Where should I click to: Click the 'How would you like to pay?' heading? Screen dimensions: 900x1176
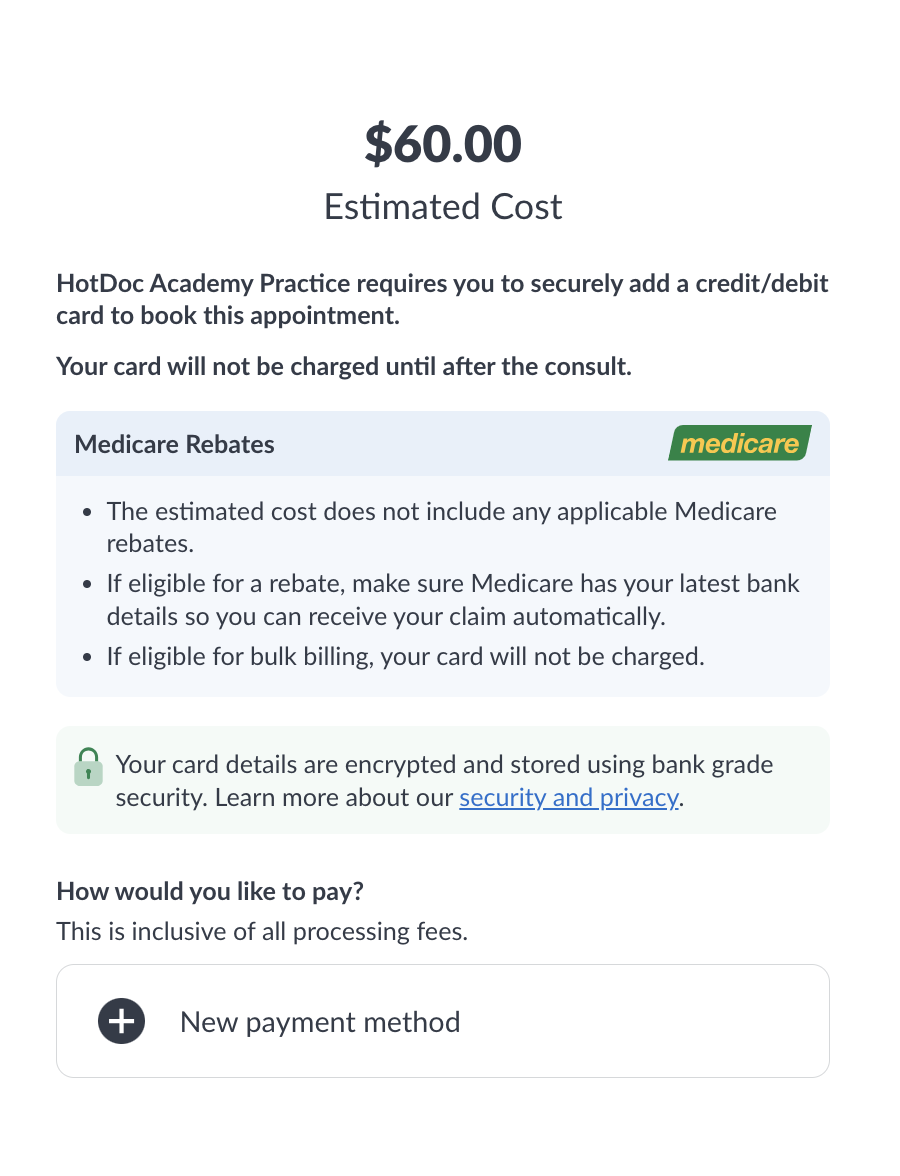pos(211,891)
